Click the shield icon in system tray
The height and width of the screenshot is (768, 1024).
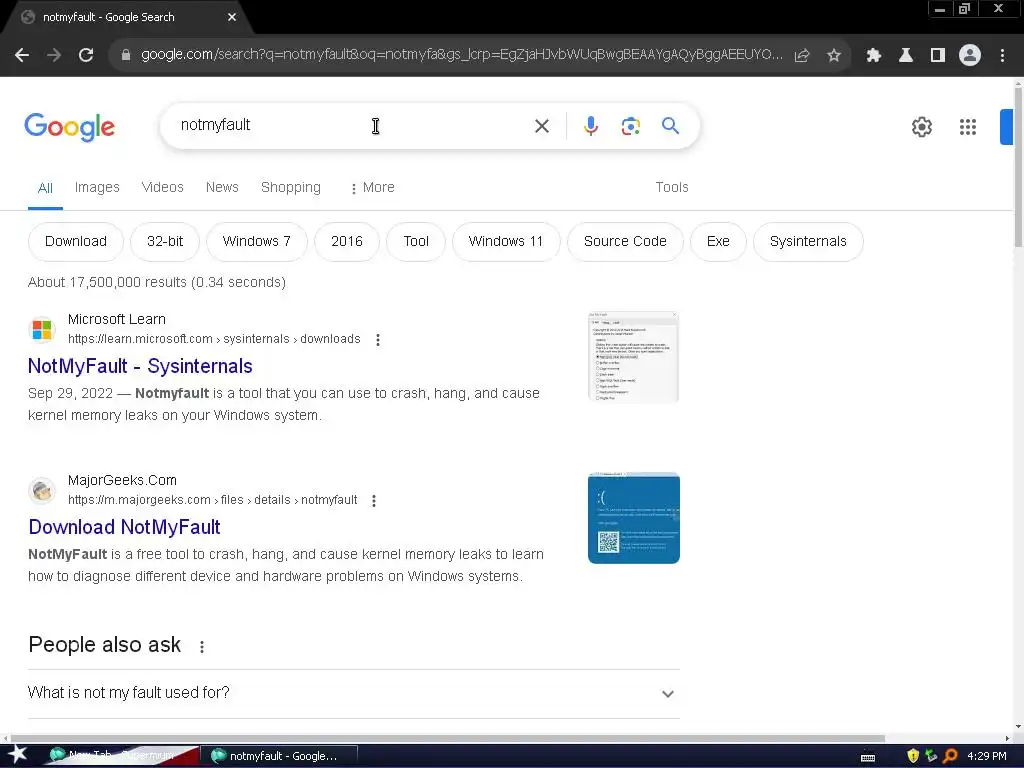point(912,756)
